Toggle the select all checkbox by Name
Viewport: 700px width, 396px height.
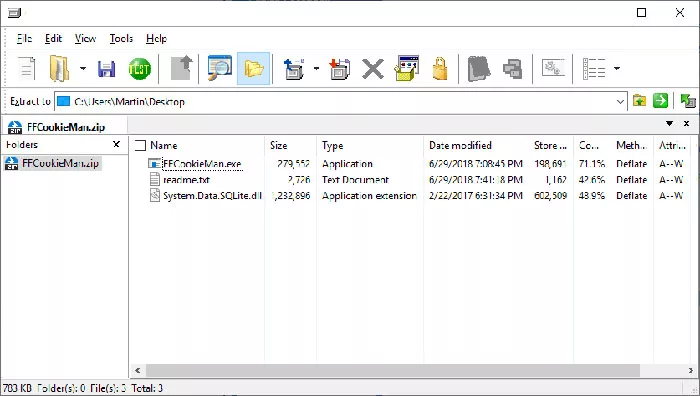tap(141, 146)
